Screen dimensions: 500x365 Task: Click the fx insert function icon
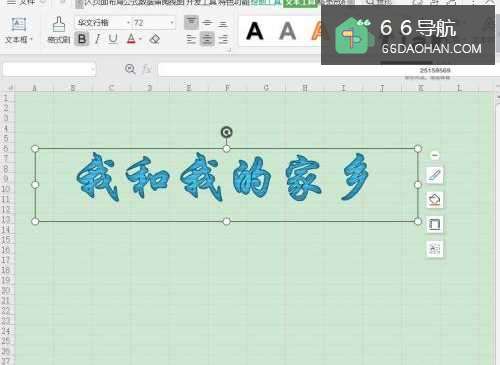coord(147,69)
